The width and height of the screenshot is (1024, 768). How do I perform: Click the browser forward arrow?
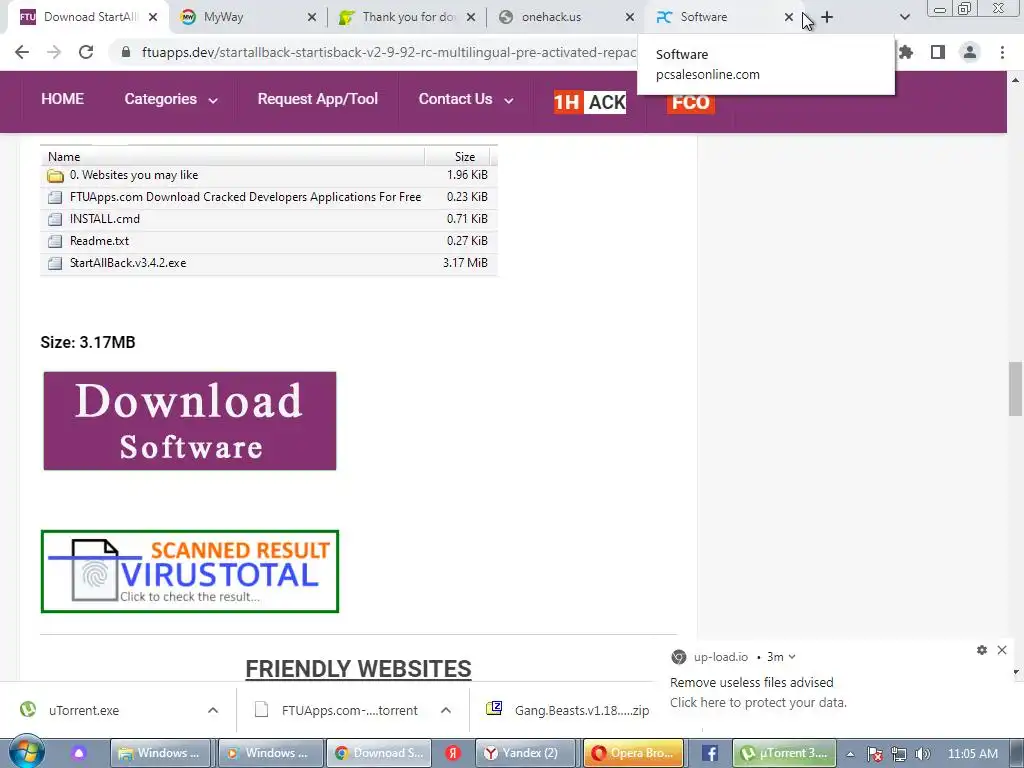54,52
